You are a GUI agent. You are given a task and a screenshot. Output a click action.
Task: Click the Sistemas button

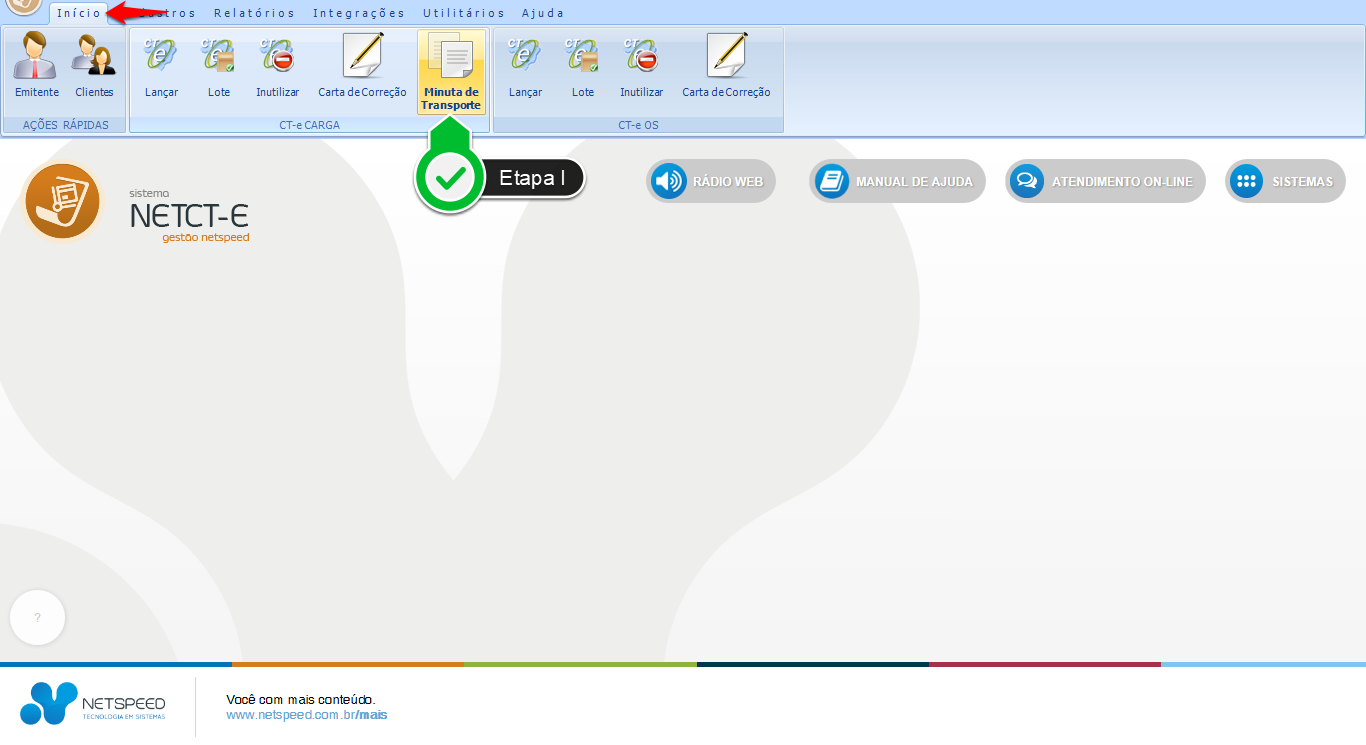click(1285, 182)
